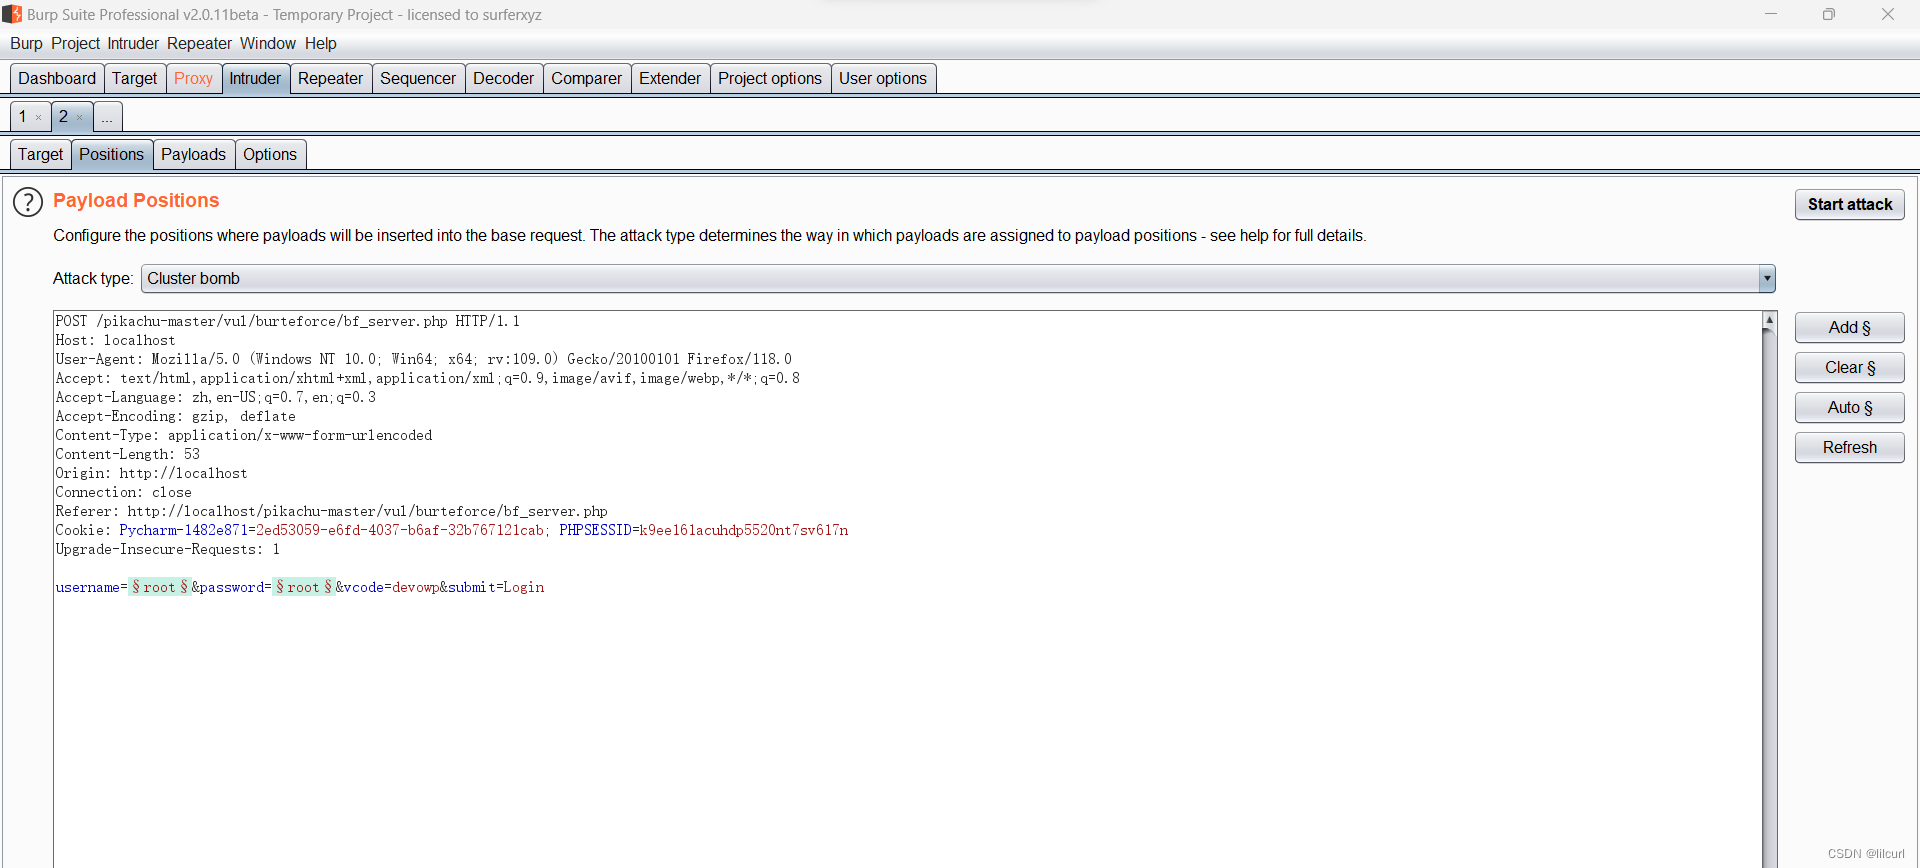Open the Project options tab

770,79
